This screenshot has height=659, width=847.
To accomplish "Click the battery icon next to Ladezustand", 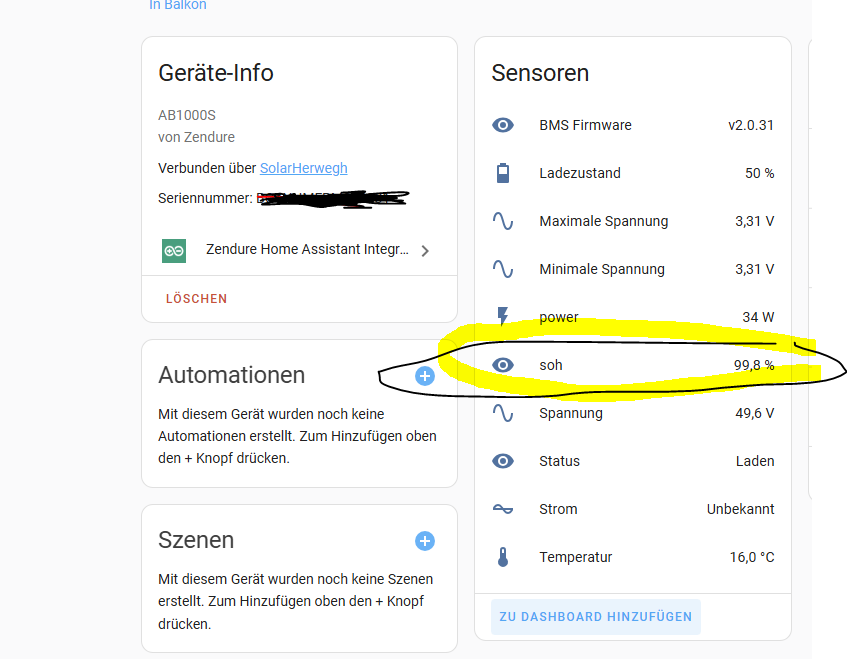I will (502, 173).
